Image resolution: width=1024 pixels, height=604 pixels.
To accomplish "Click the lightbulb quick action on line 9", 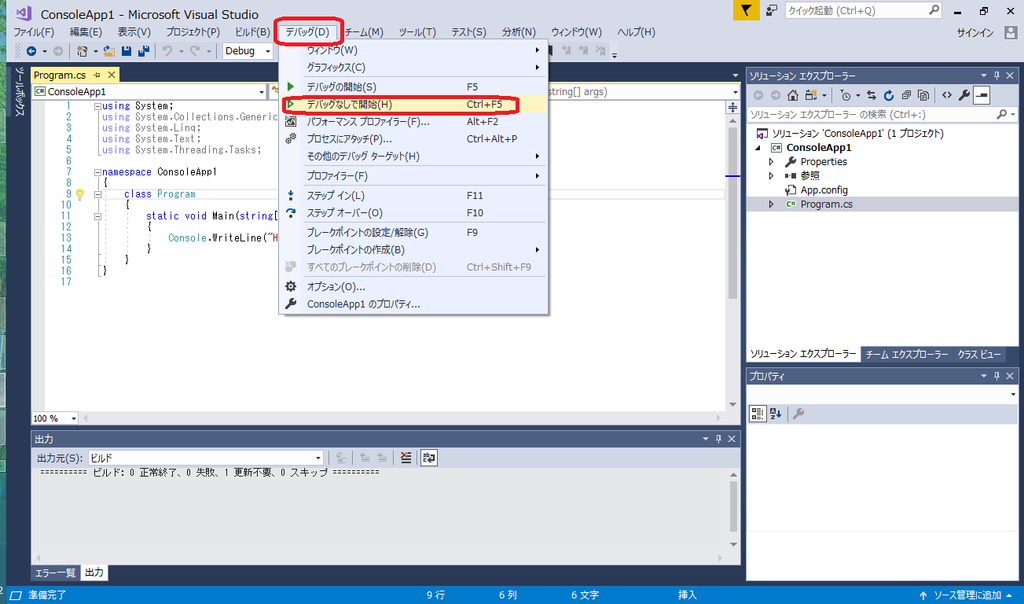I will [x=80, y=194].
